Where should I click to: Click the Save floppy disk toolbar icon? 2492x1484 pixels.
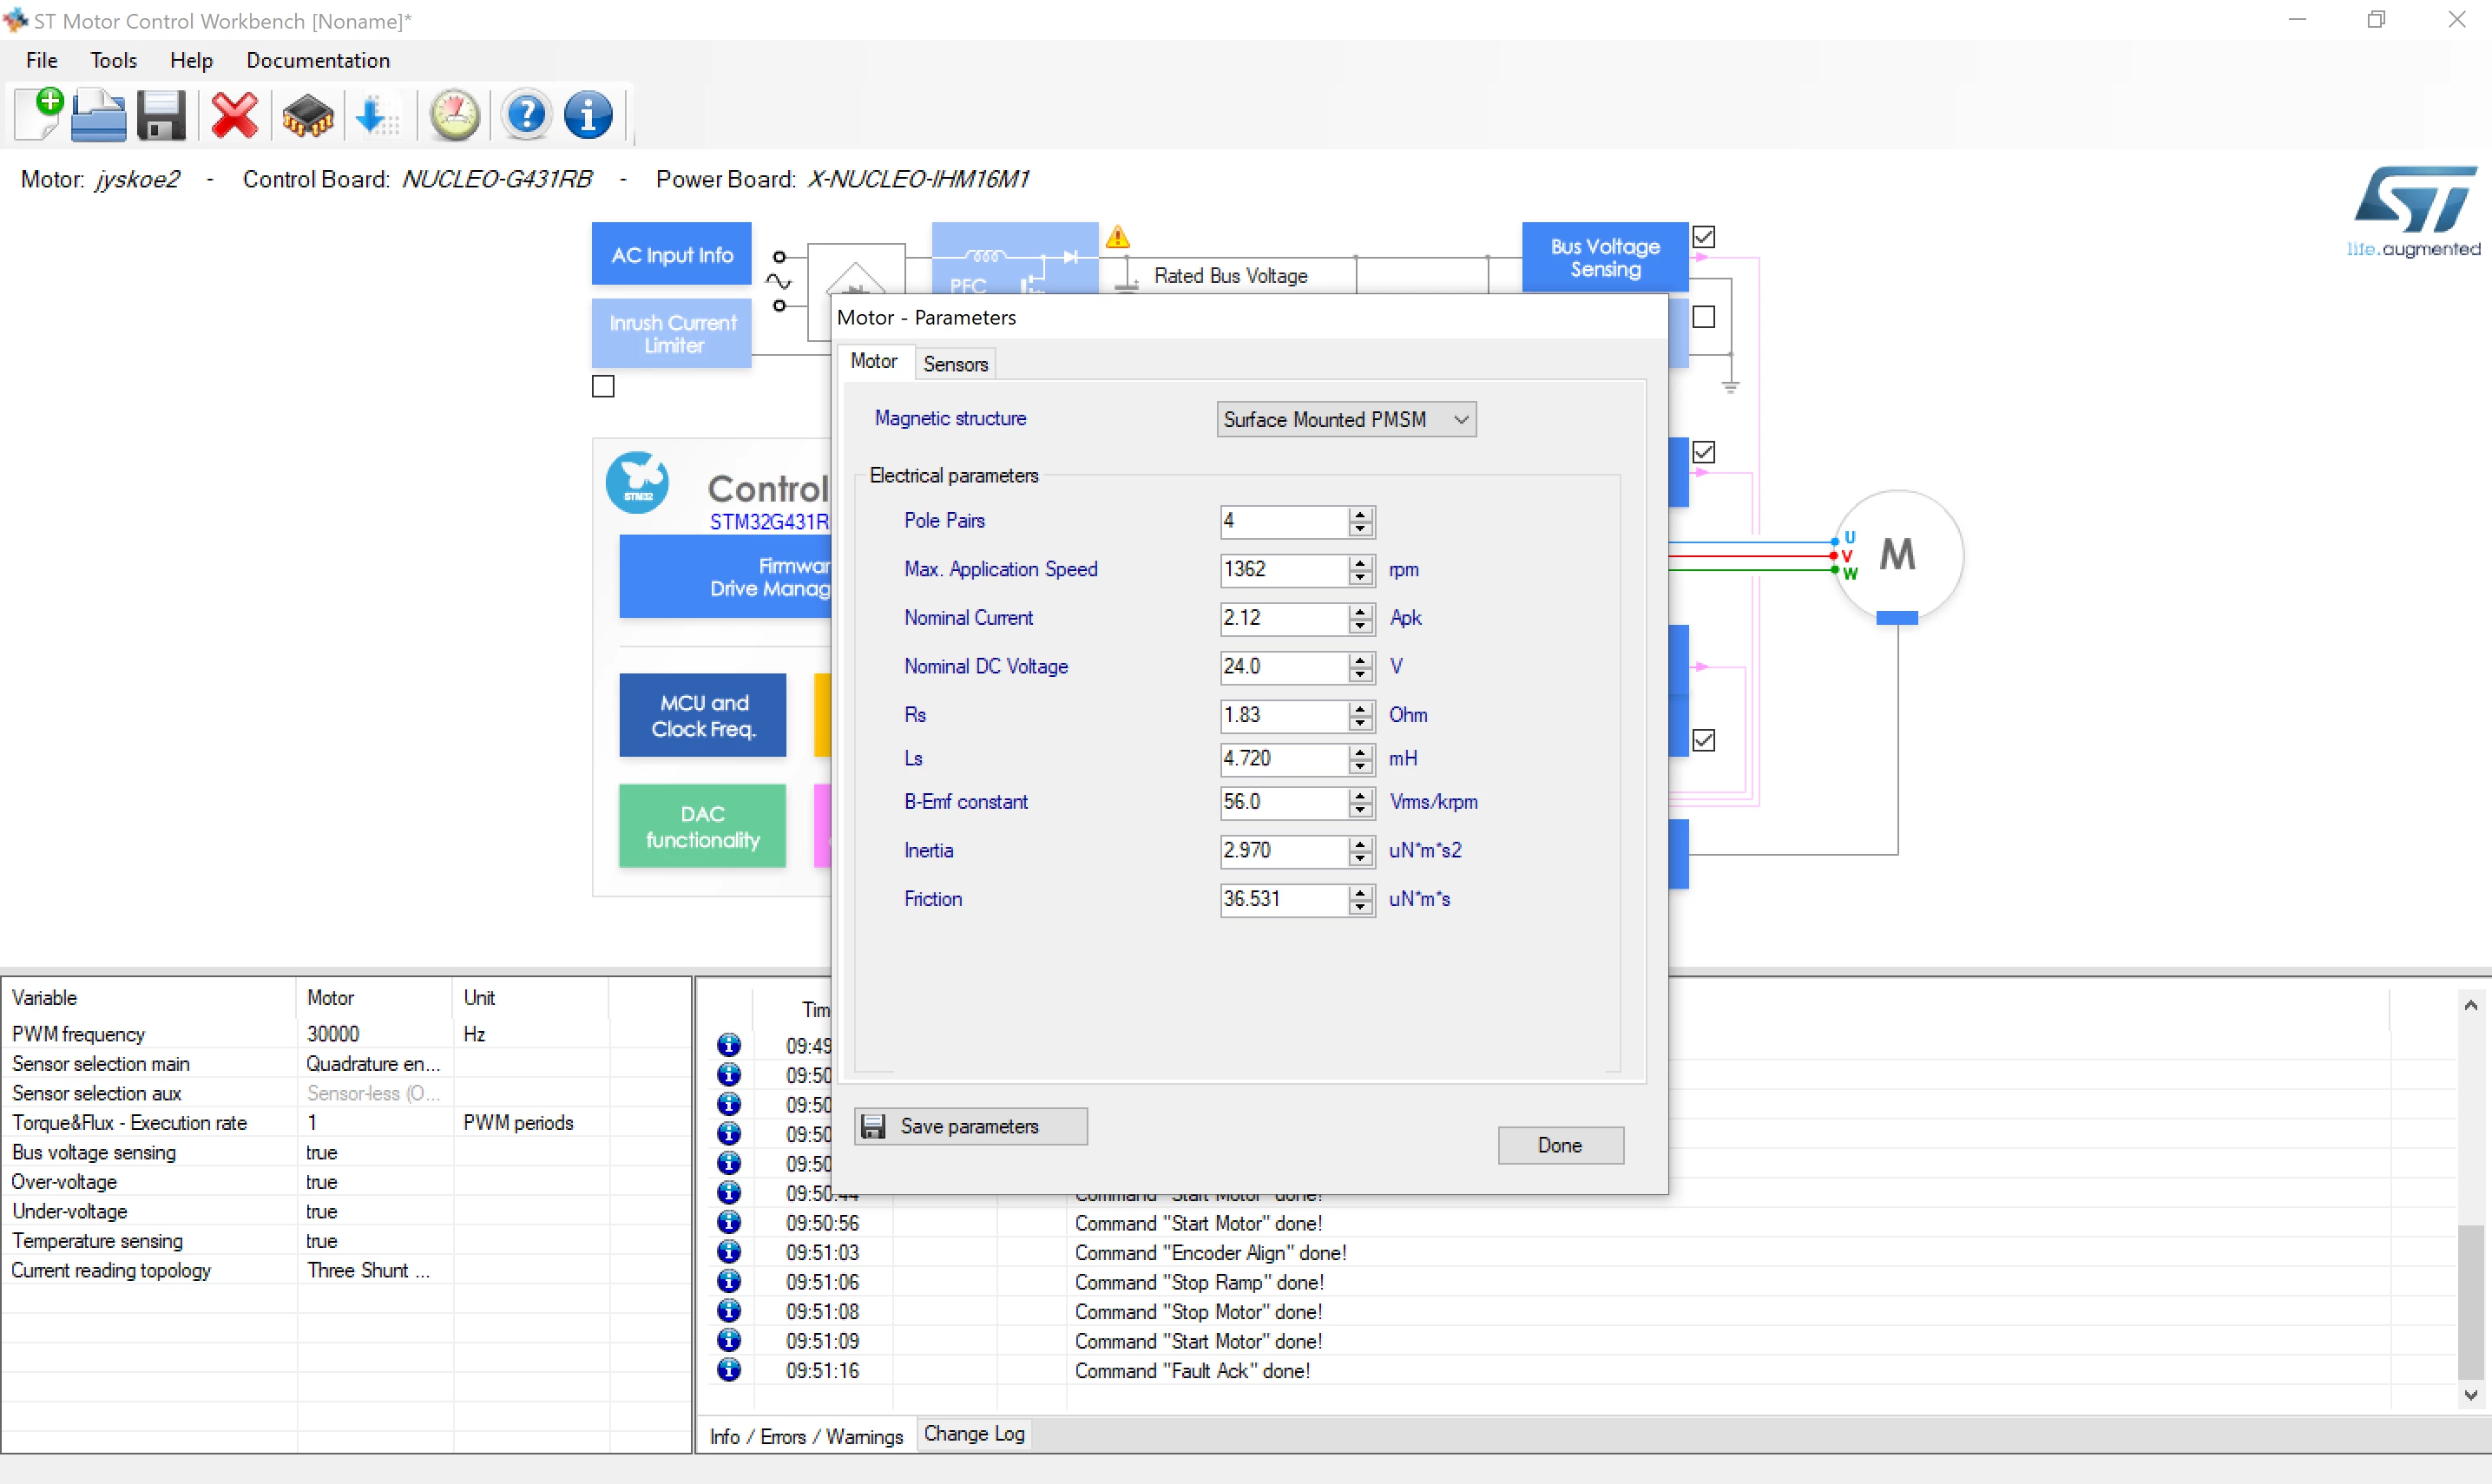tap(161, 115)
